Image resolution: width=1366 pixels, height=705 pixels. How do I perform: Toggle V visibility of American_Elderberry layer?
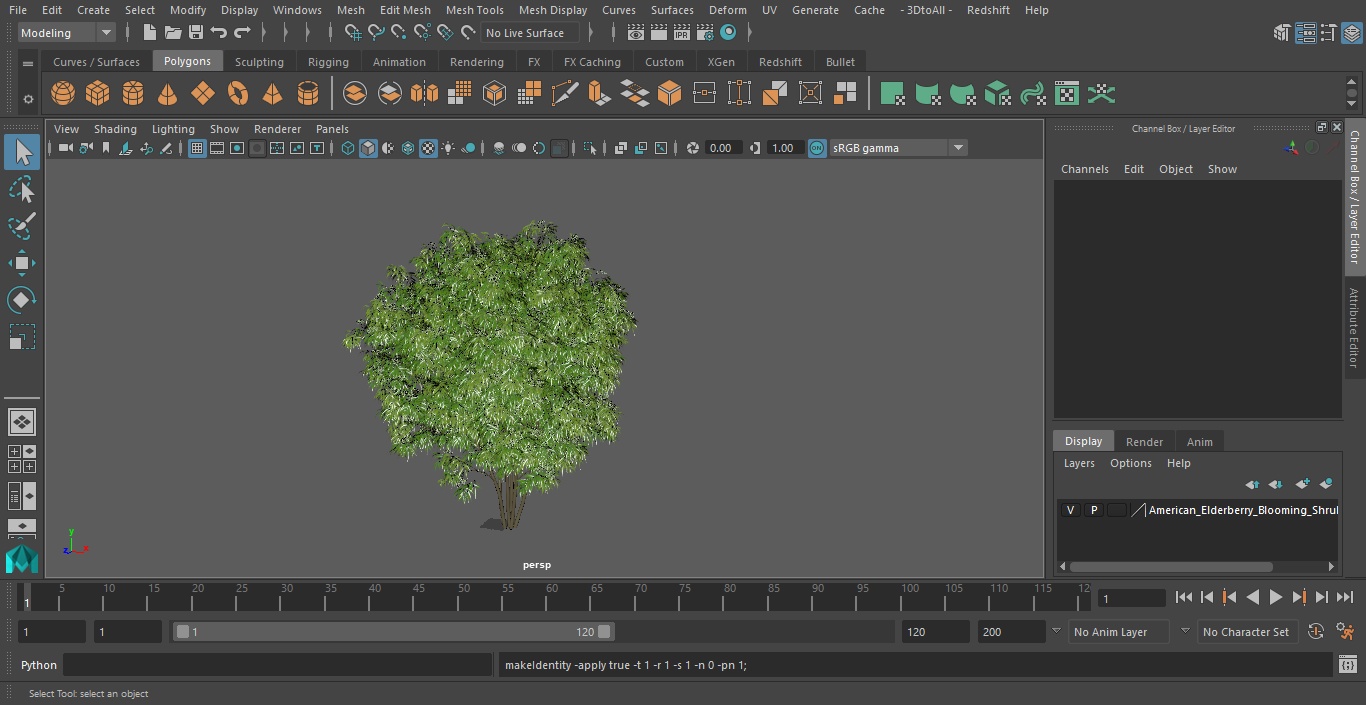click(1070, 510)
